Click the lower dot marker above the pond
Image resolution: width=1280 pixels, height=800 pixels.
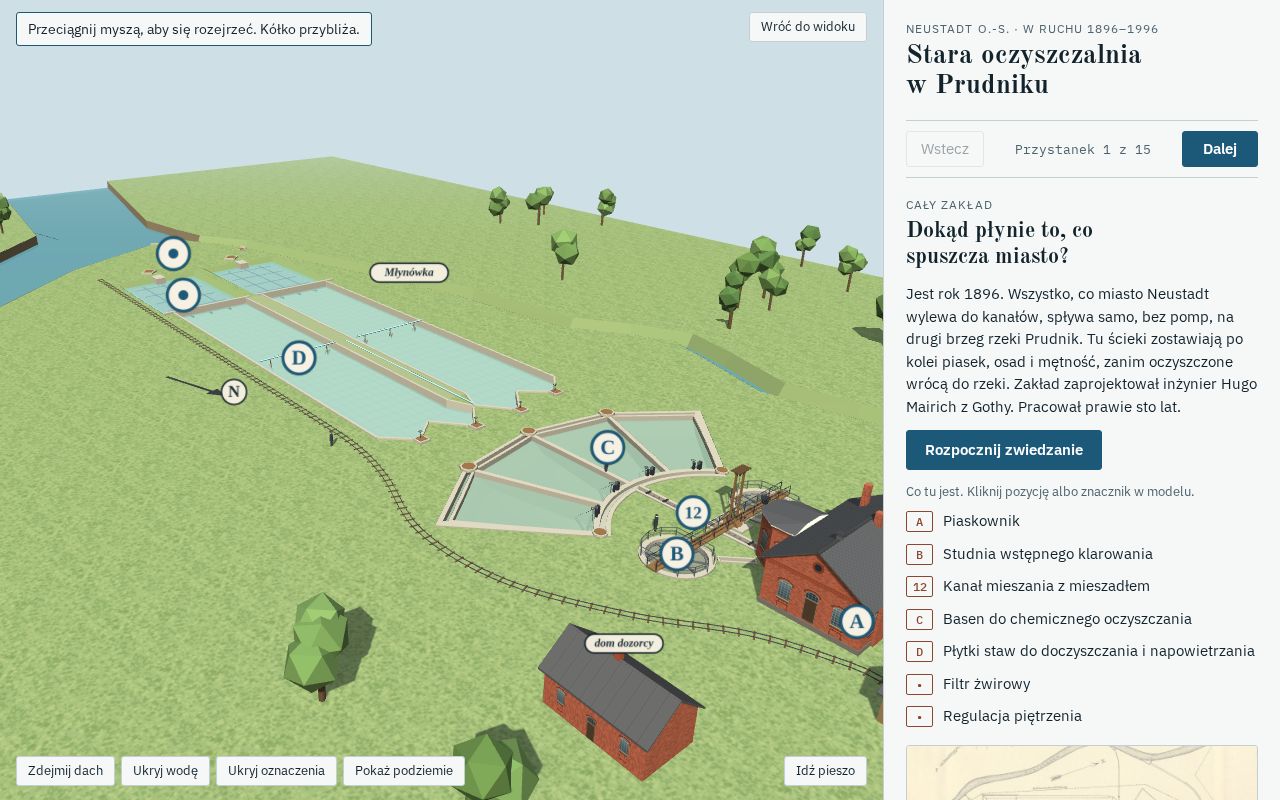(183, 295)
